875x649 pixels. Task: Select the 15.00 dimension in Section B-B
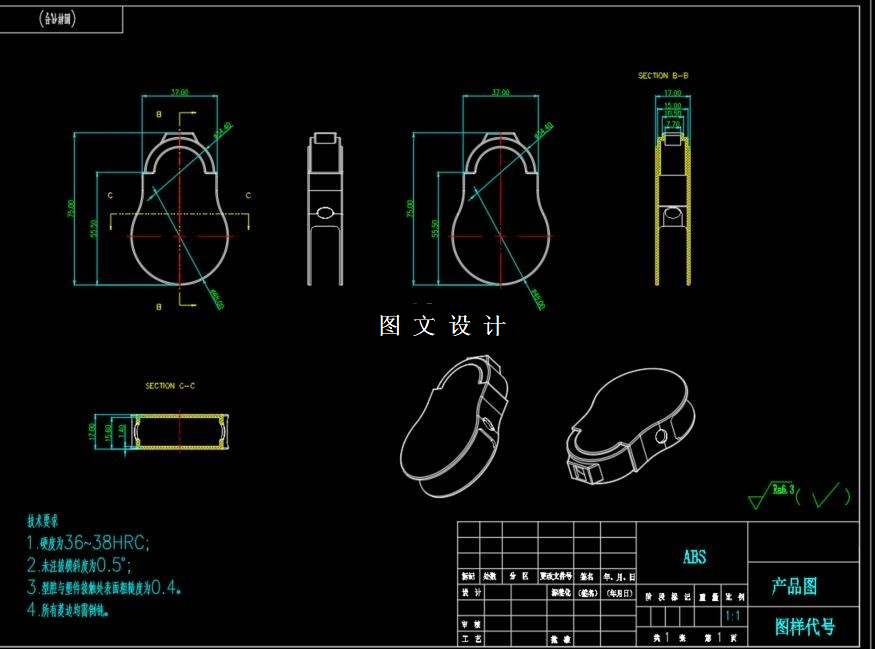(x=672, y=105)
